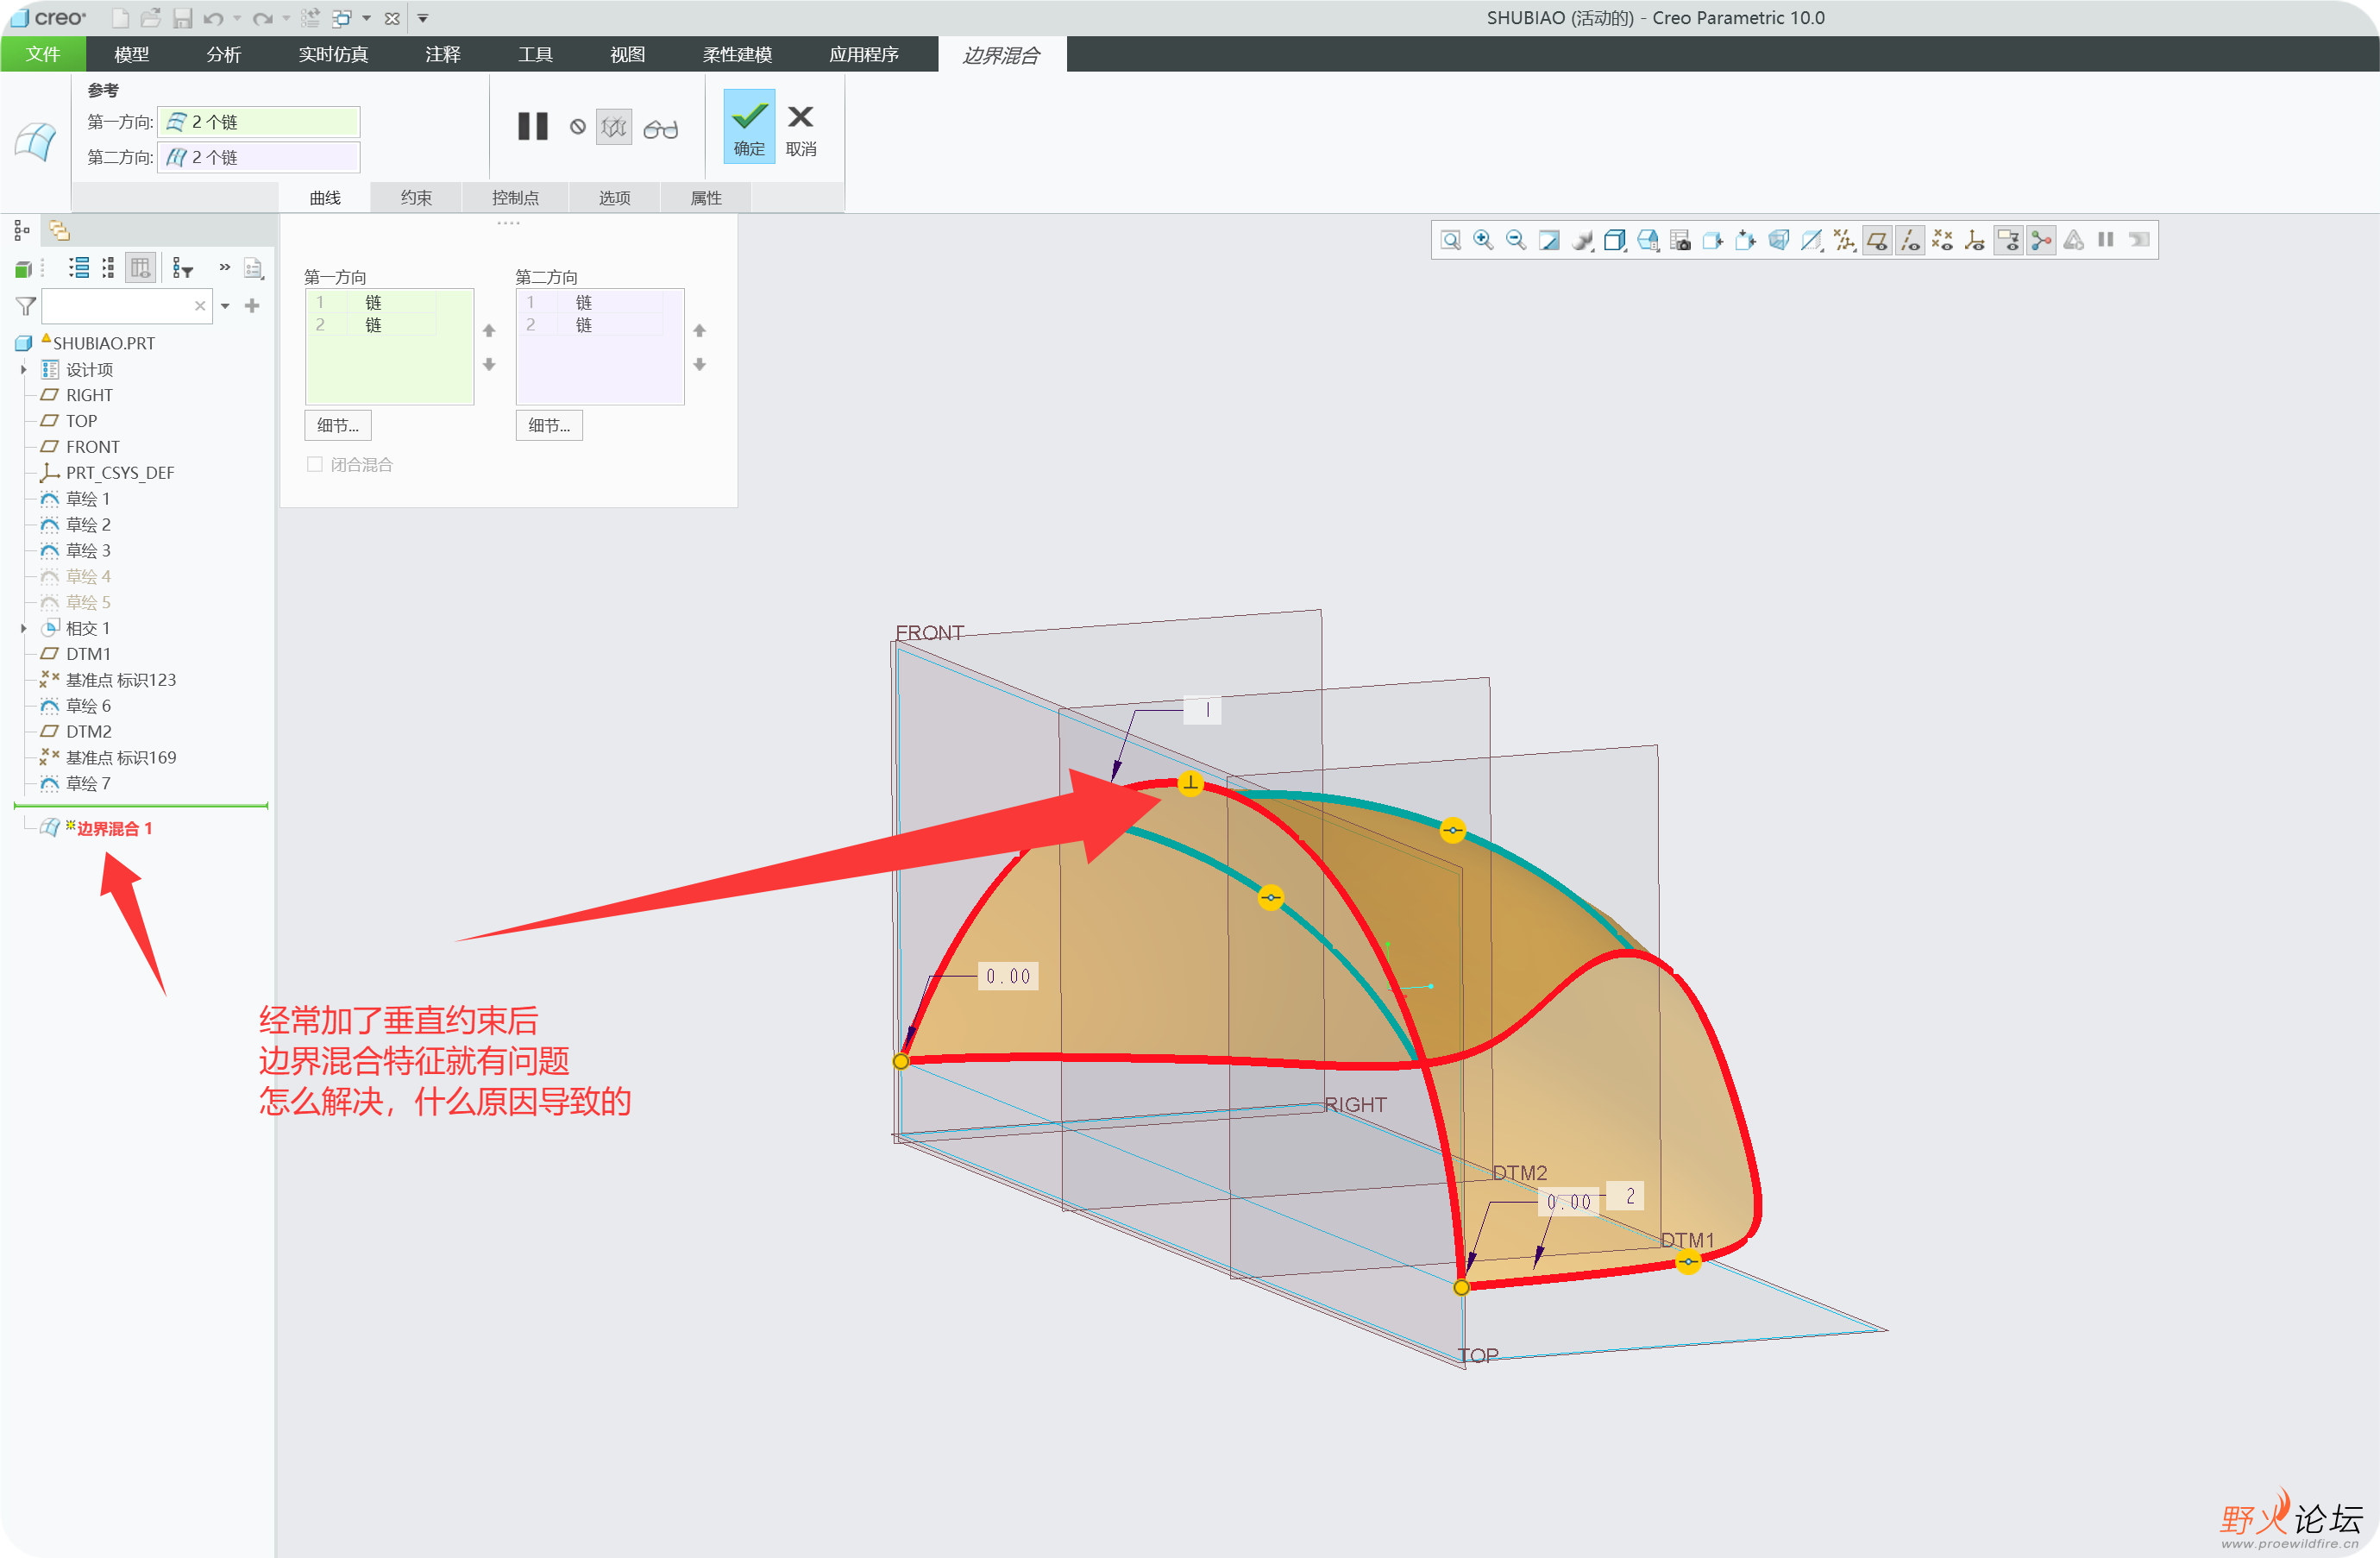
Task: Open the 分析 ribbon tab
Action: coord(223,54)
